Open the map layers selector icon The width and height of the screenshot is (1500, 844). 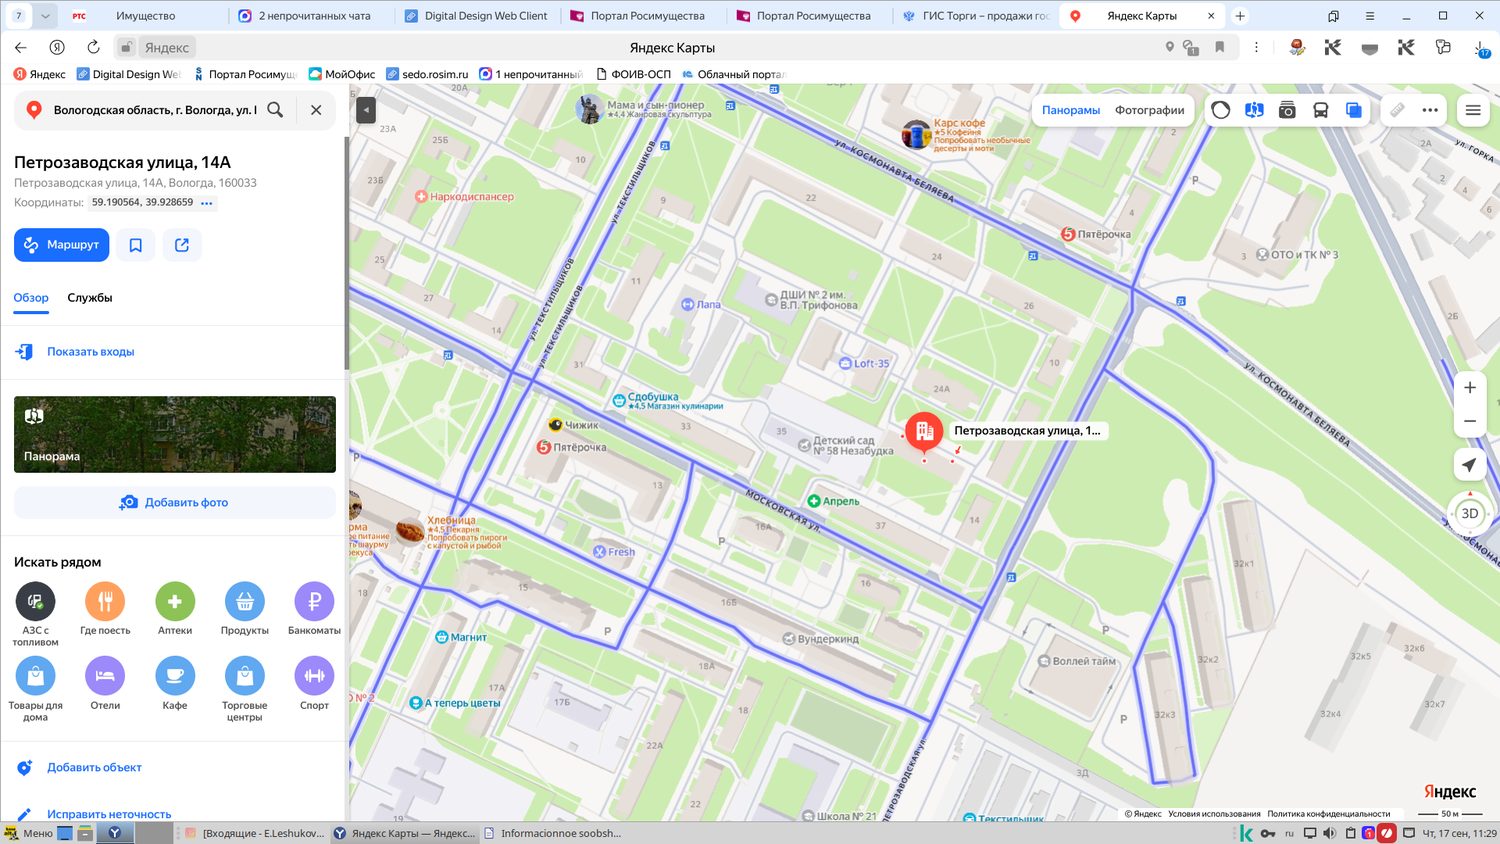pyautogui.click(x=1353, y=110)
